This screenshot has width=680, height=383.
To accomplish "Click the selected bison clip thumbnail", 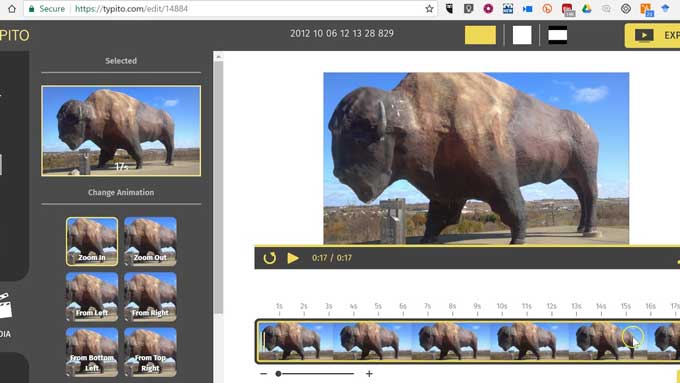I will pyautogui.click(x=121, y=131).
